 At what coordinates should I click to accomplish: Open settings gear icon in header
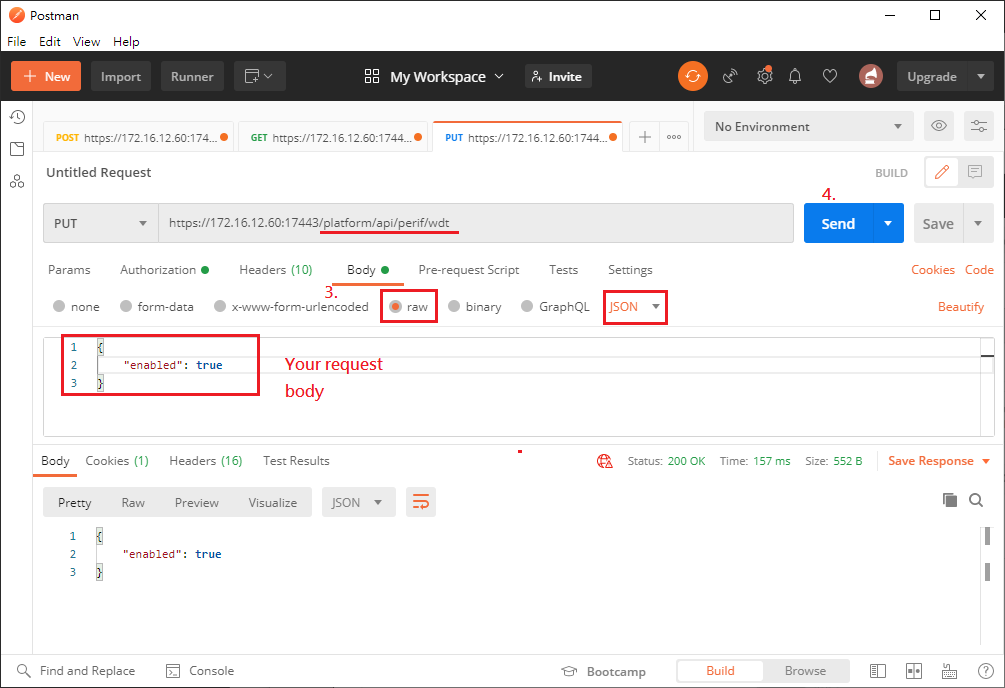pos(764,76)
